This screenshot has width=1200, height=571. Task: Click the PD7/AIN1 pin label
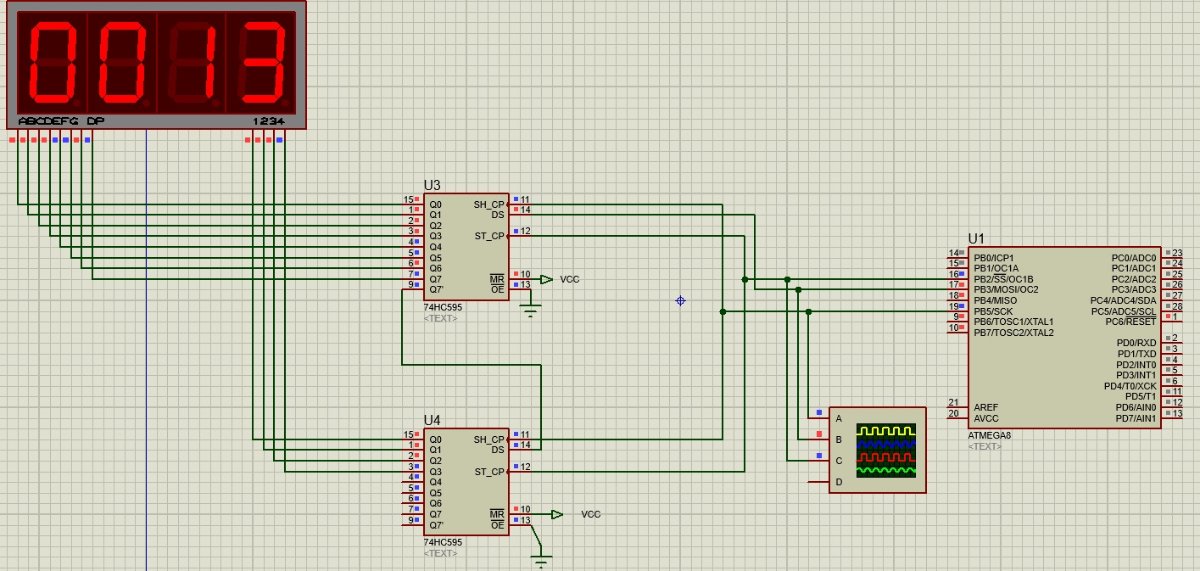click(x=1137, y=418)
